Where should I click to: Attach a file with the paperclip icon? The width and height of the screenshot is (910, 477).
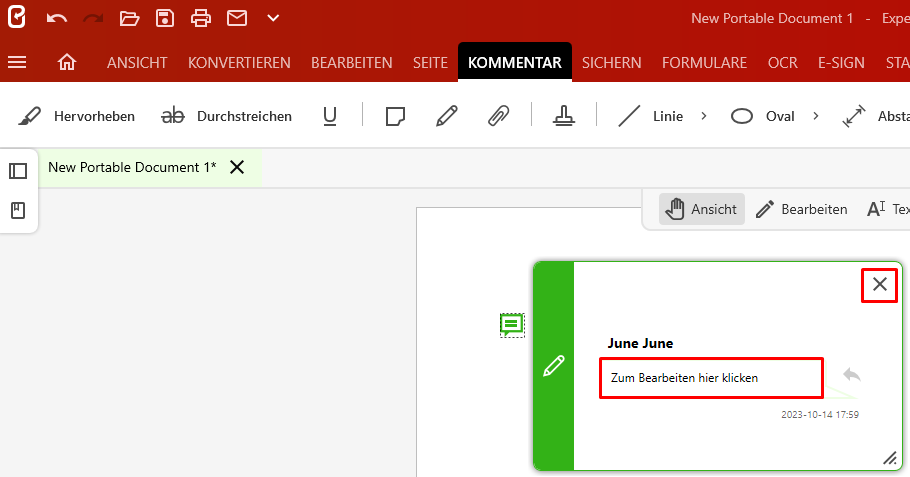click(499, 116)
